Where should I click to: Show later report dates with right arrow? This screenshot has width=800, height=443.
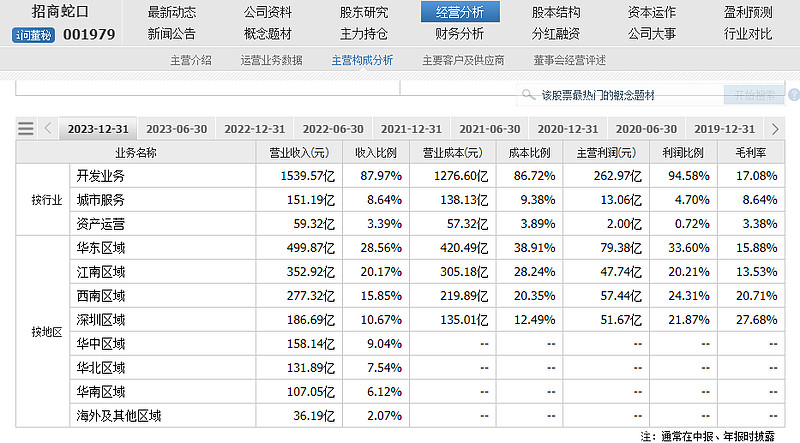(x=775, y=129)
